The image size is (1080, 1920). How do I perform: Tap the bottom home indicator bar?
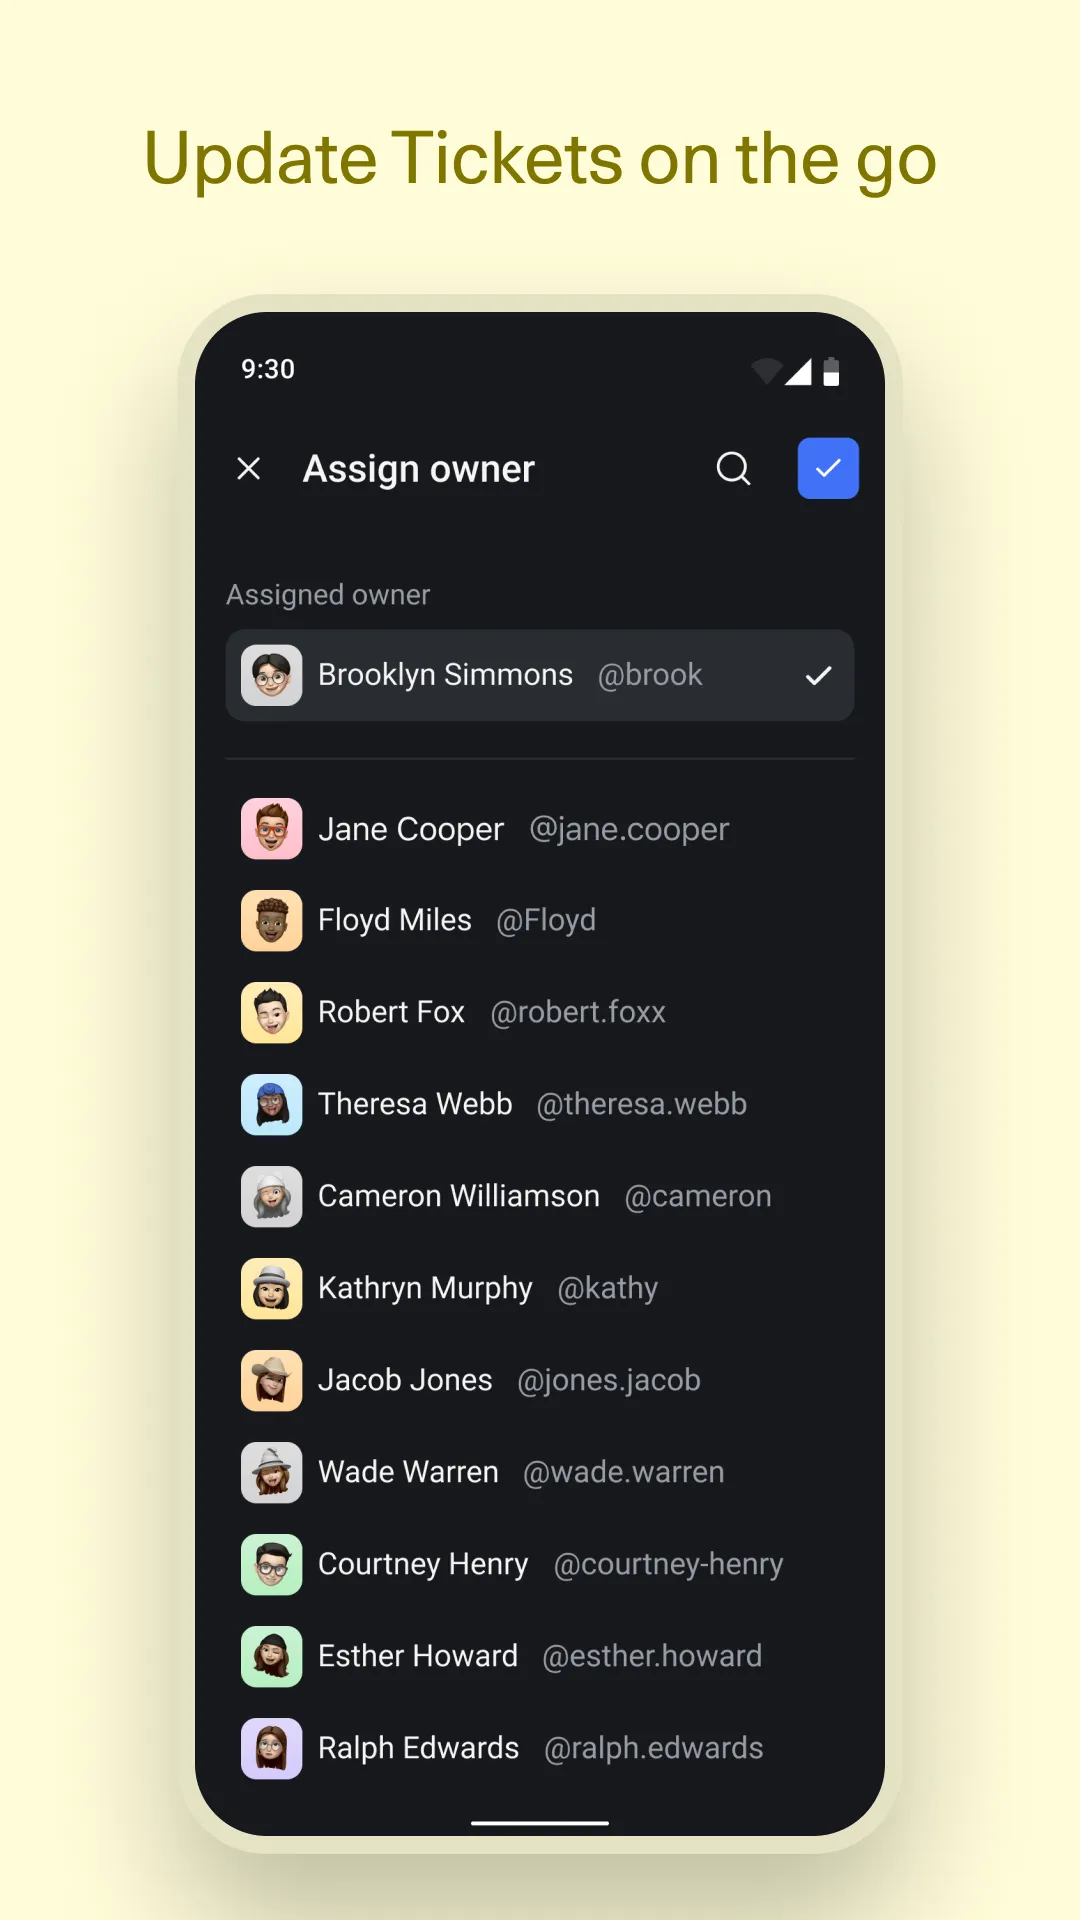click(x=540, y=1823)
